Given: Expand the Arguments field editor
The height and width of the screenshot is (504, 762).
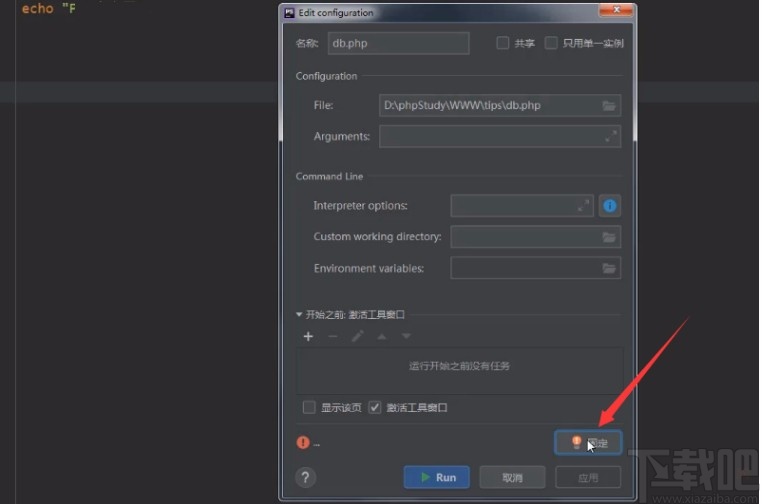Looking at the screenshot, I should tap(611, 137).
